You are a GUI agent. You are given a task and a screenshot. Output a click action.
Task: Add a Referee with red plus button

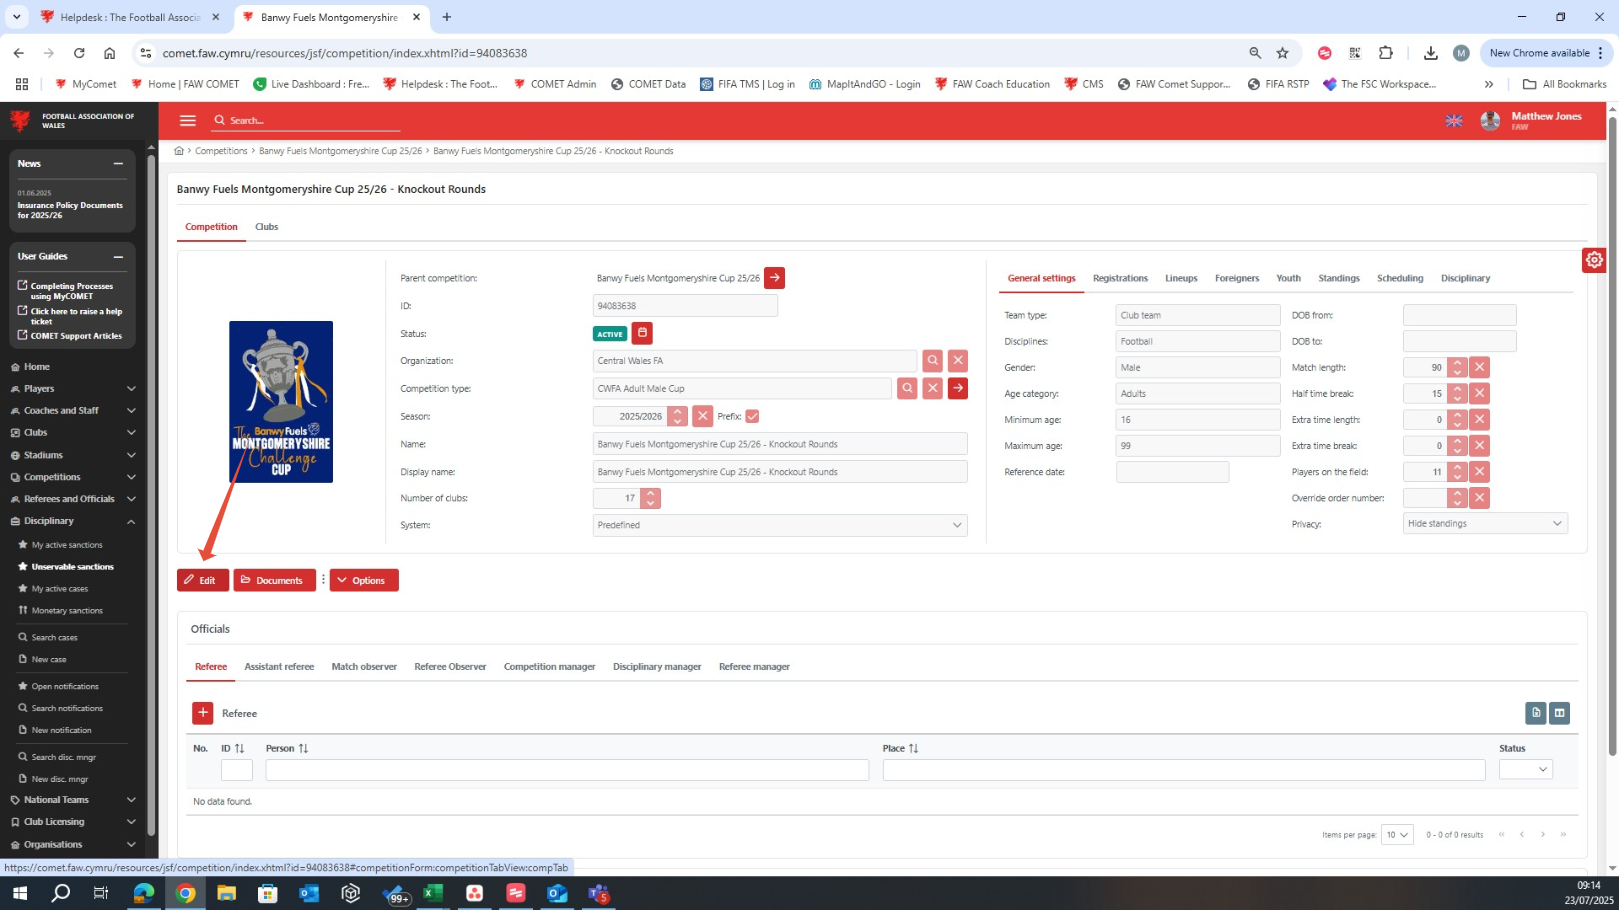coord(202,713)
